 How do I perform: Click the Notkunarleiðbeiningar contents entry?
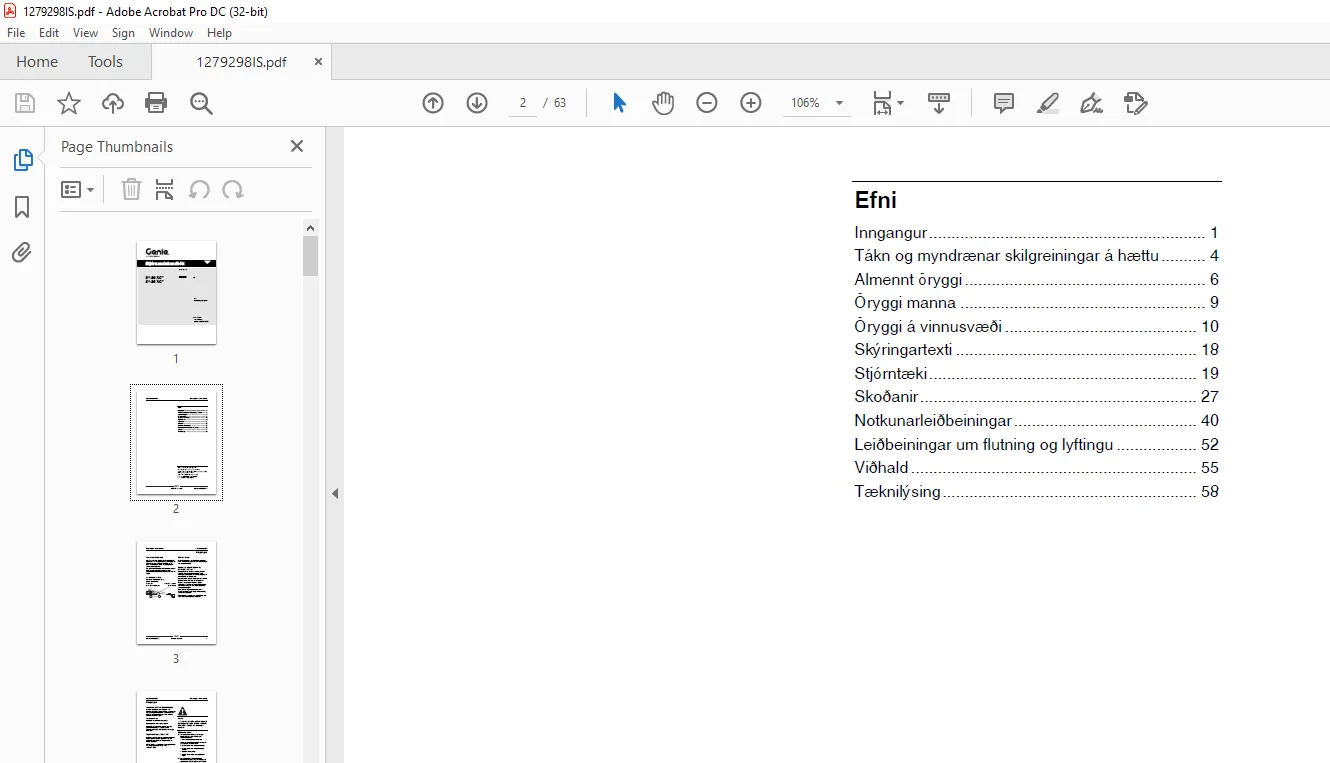coord(1036,421)
